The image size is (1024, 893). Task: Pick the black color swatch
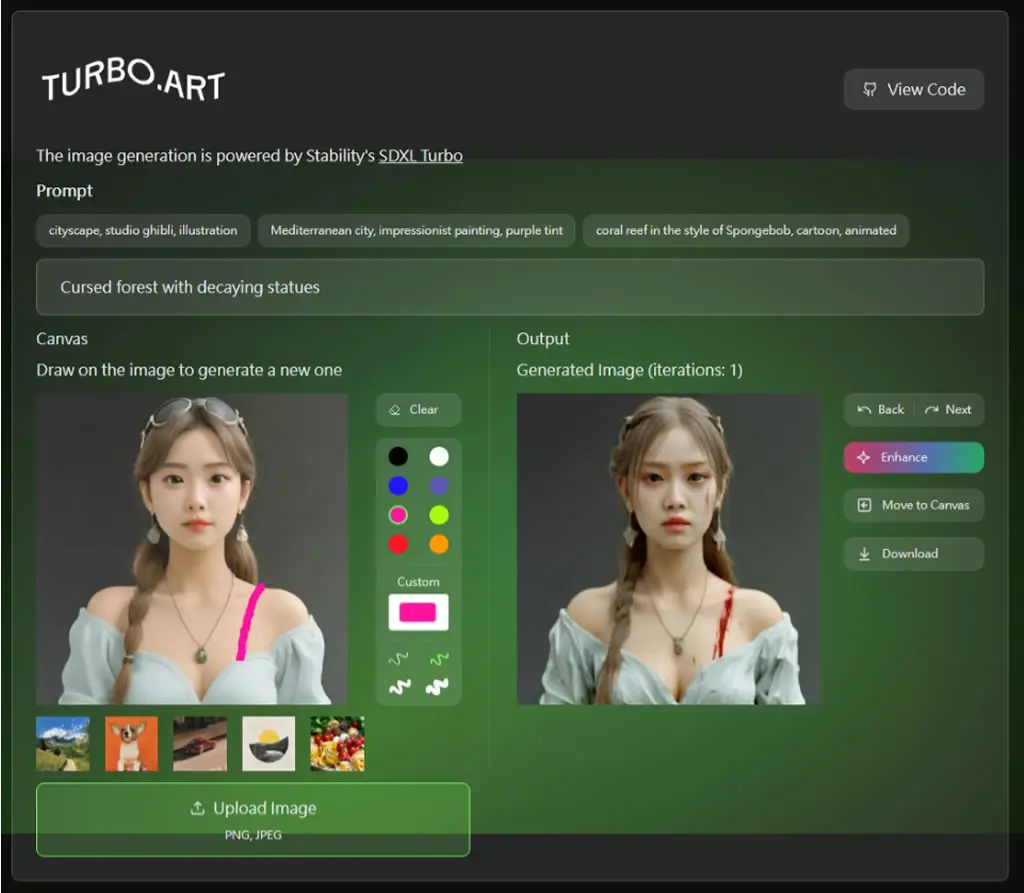(x=398, y=456)
